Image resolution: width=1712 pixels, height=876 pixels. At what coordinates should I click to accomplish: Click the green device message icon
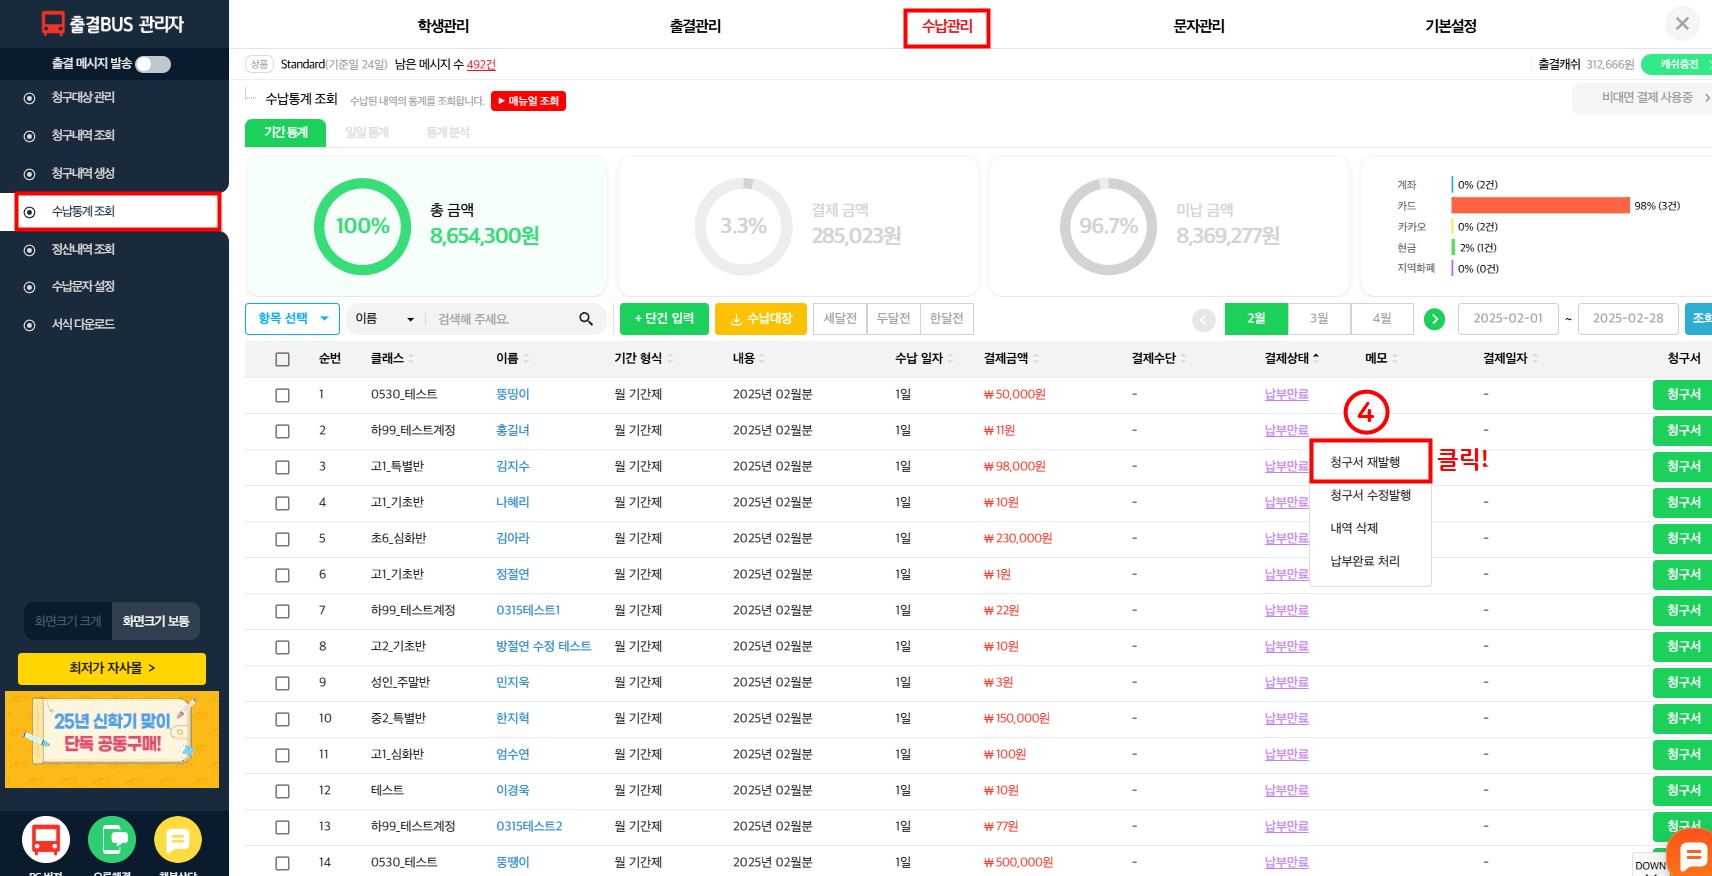112,840
